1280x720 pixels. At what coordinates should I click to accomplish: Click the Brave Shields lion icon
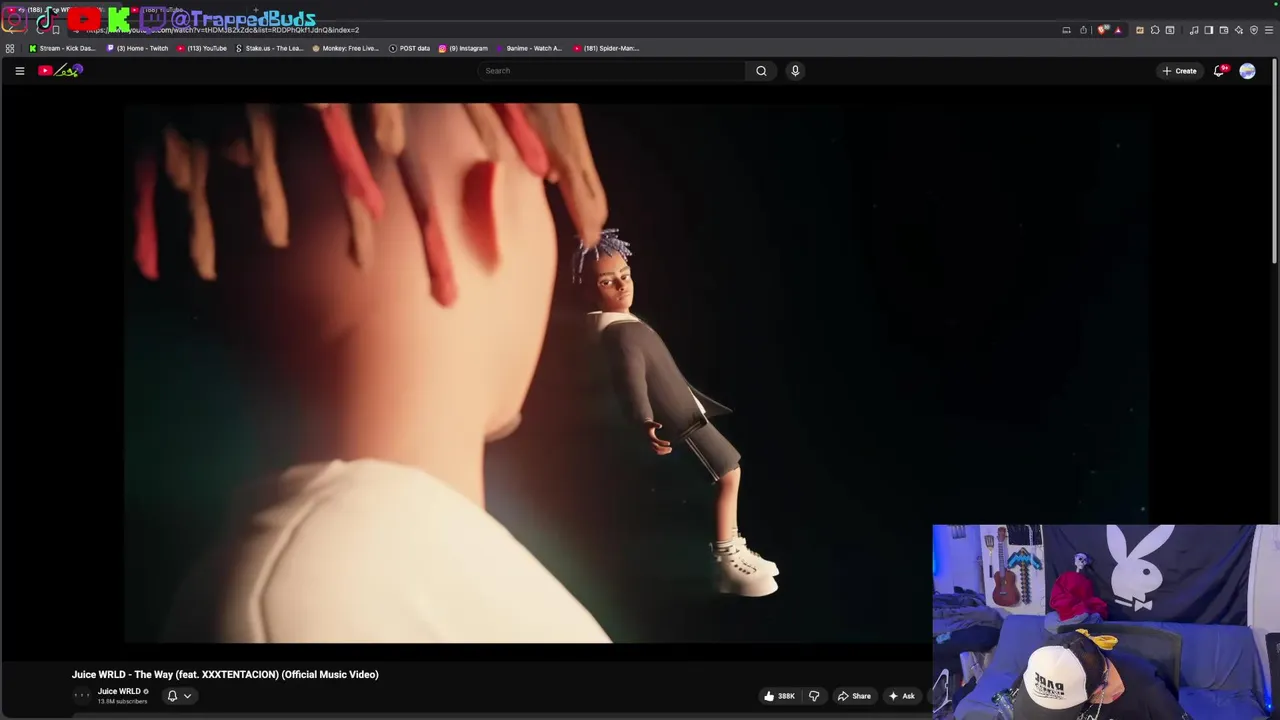(1102, 30)
